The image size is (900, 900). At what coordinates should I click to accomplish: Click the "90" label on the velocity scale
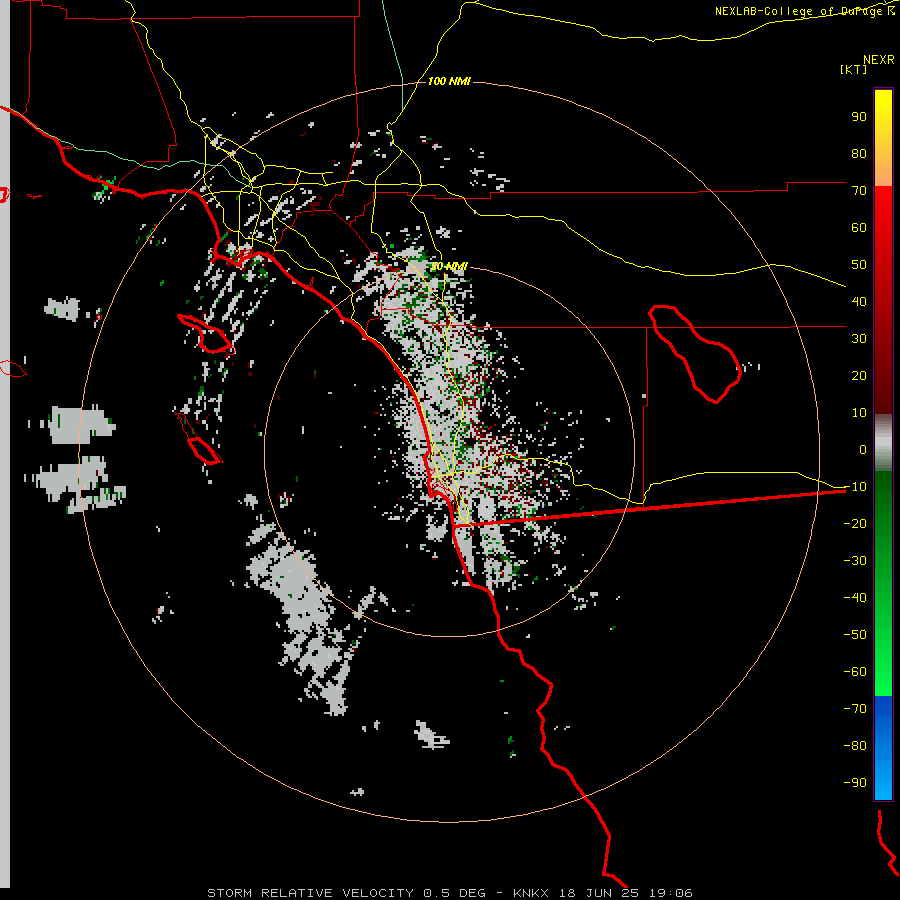click(859, 117)
